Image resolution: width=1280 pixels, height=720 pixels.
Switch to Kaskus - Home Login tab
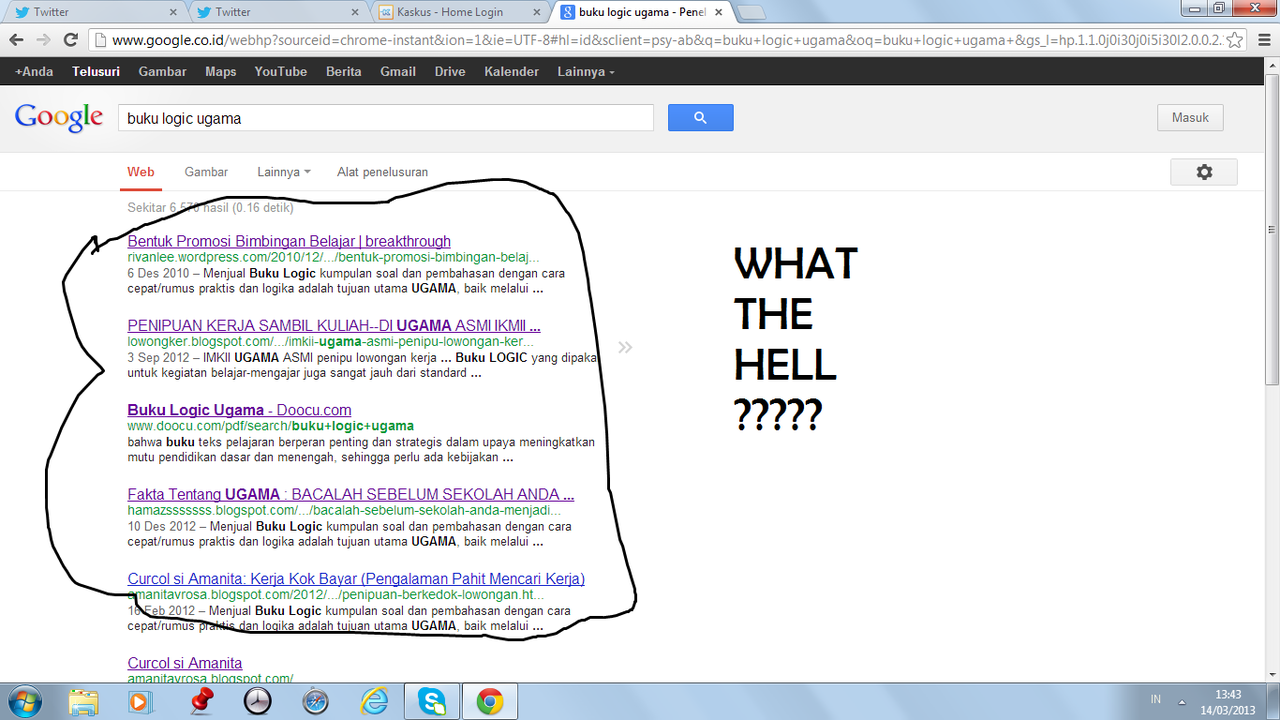[461, 12]
